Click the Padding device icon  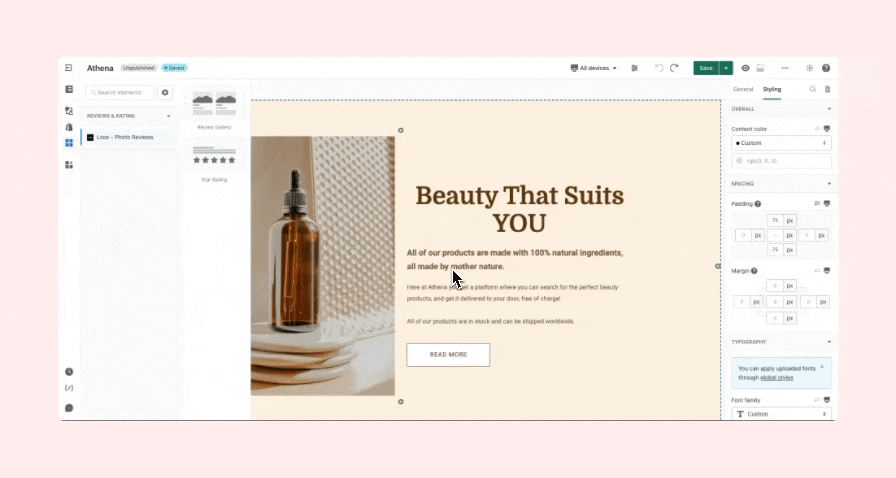click(826, 204)
